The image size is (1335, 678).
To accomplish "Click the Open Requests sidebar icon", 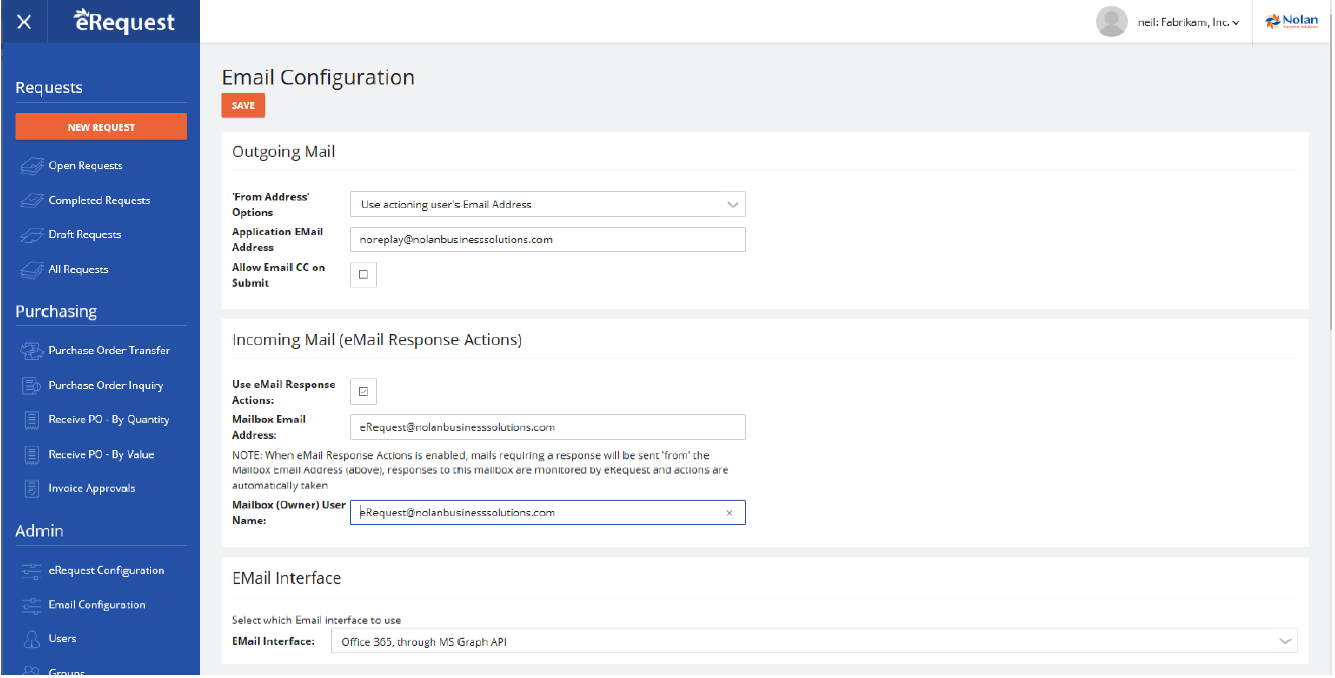I will click(32, 166).
